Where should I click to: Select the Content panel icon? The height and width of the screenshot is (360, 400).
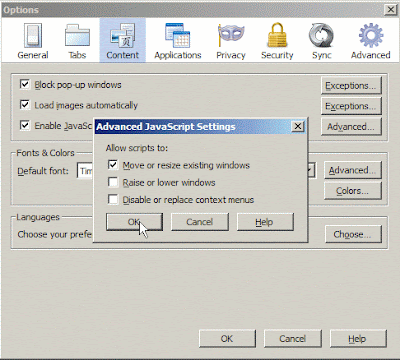coord(122,41)
